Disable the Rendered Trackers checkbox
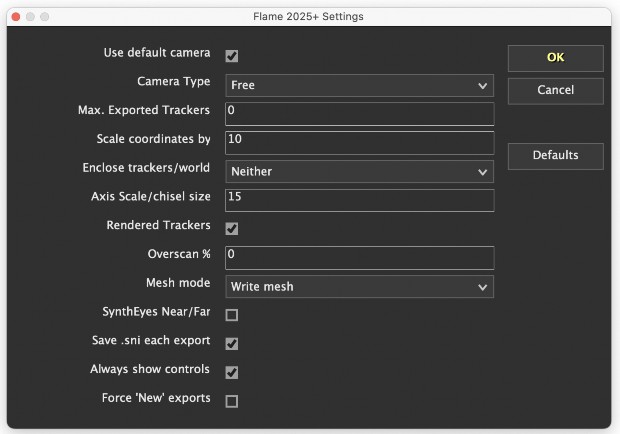 click(x=232, y=229)
